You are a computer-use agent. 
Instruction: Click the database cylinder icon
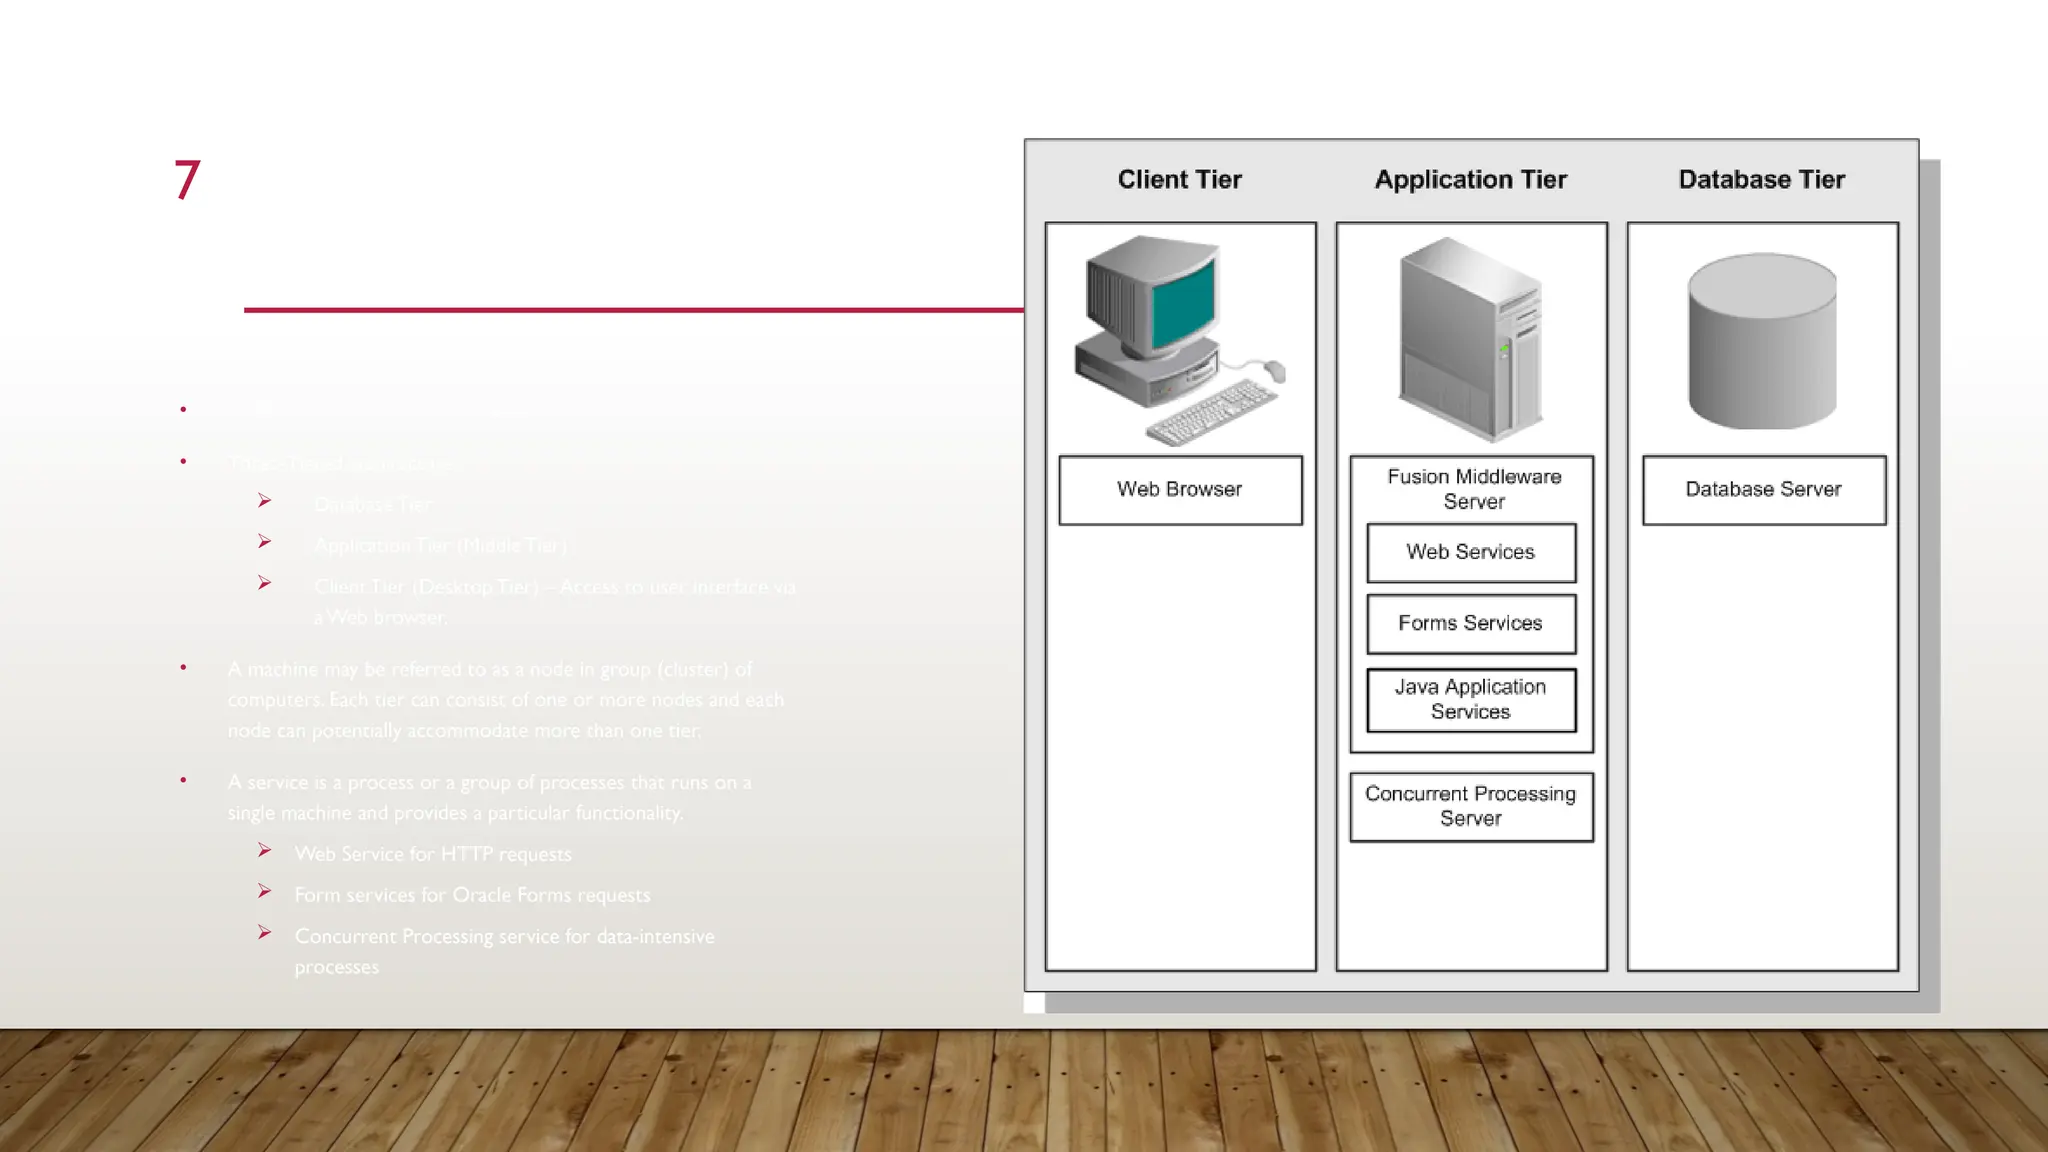[x=1762, y=341]
